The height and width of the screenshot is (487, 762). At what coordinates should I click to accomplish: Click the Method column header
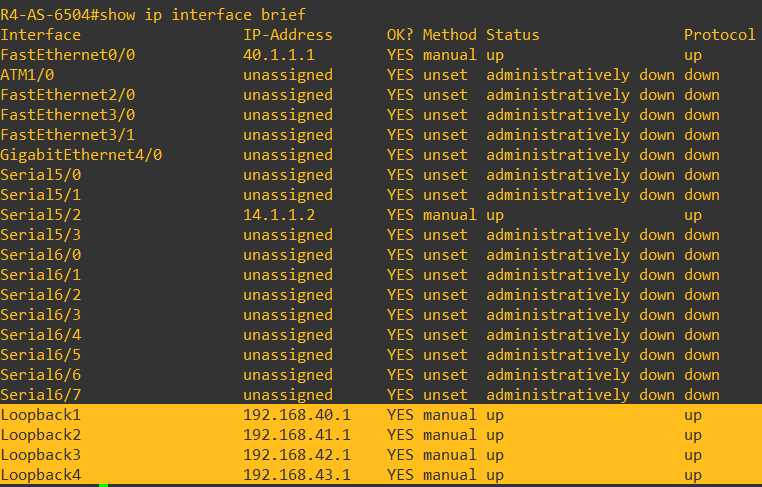click(x=449, y=35)
